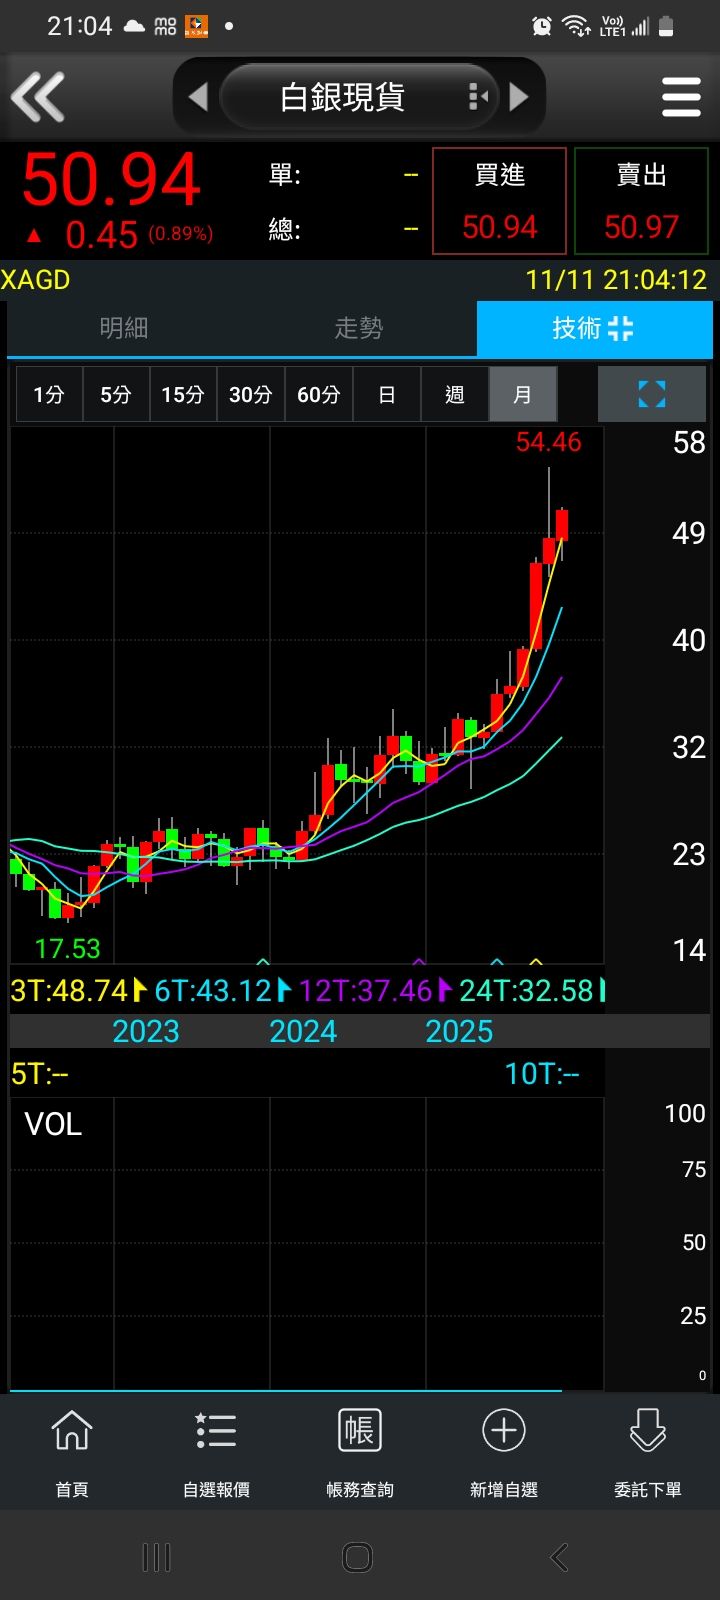Select the 月 monthly interval
The image size is (720, 1600).
tap(522, 394)
